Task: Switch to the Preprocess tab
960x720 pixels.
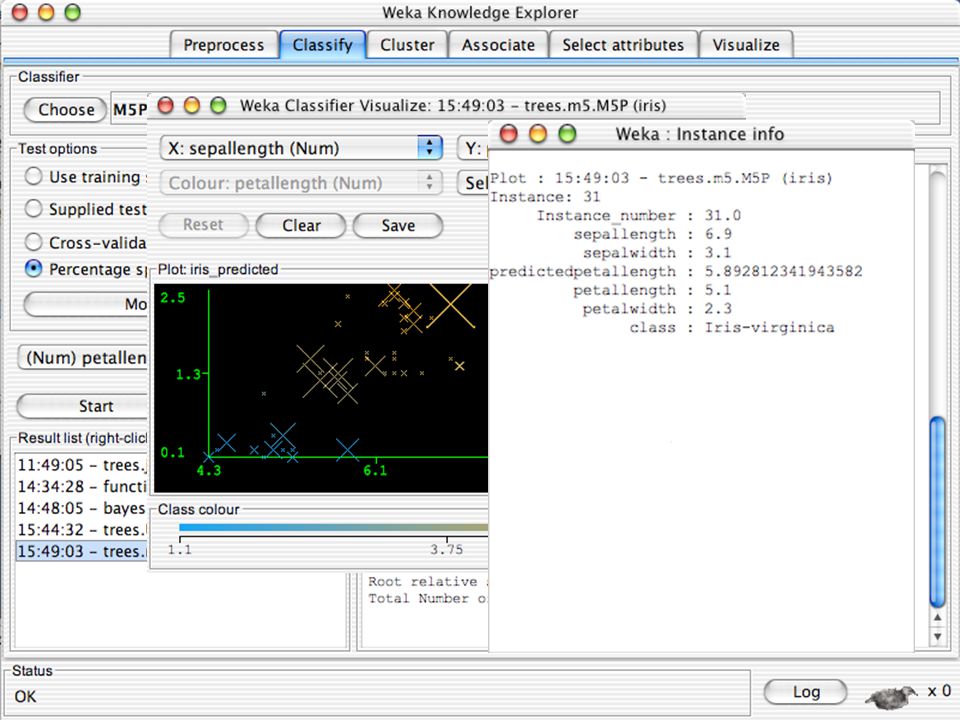Action: click(223, 45)
